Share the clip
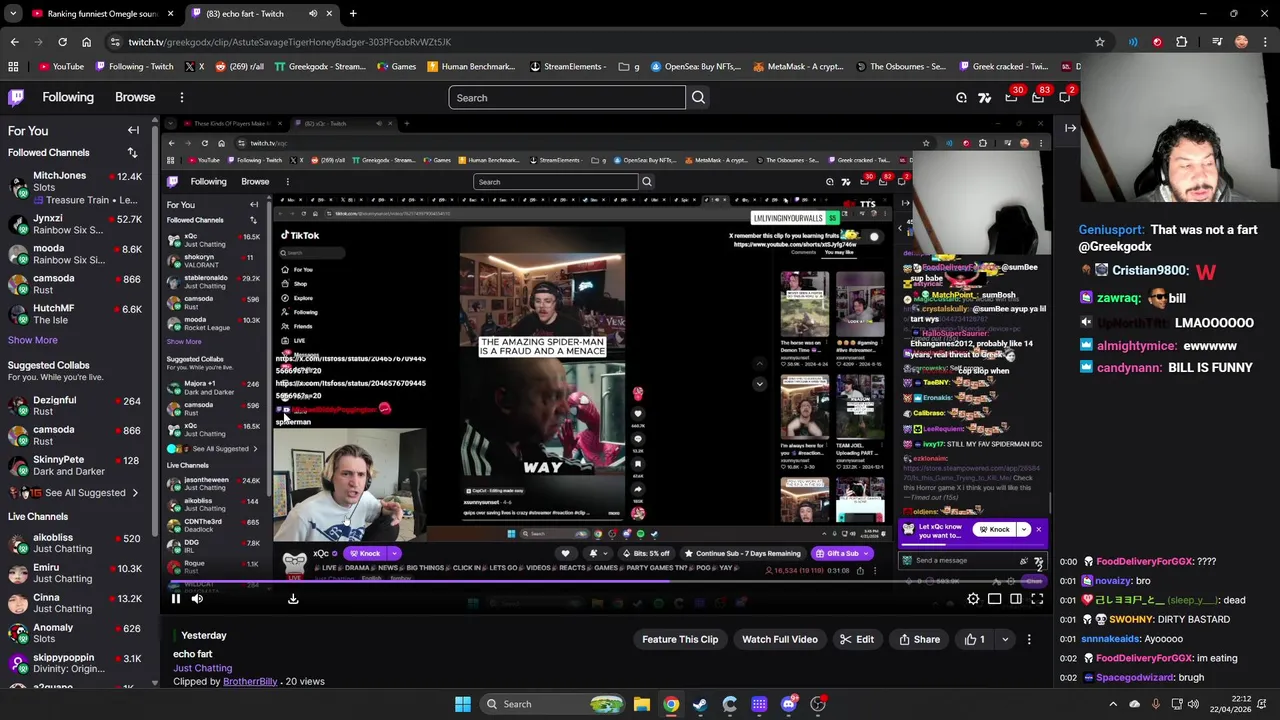1280x720 pixels. point(919,639)
